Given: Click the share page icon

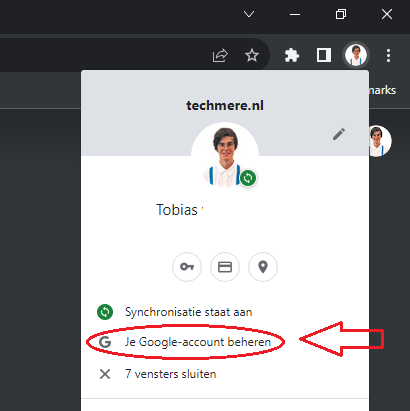Looking at the screenshot, I should point(220,55).
